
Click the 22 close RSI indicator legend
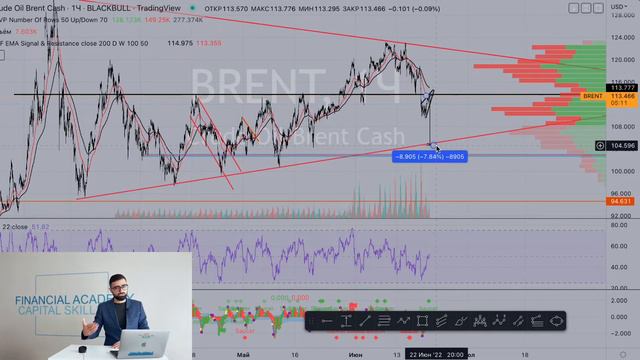point(15,227)
